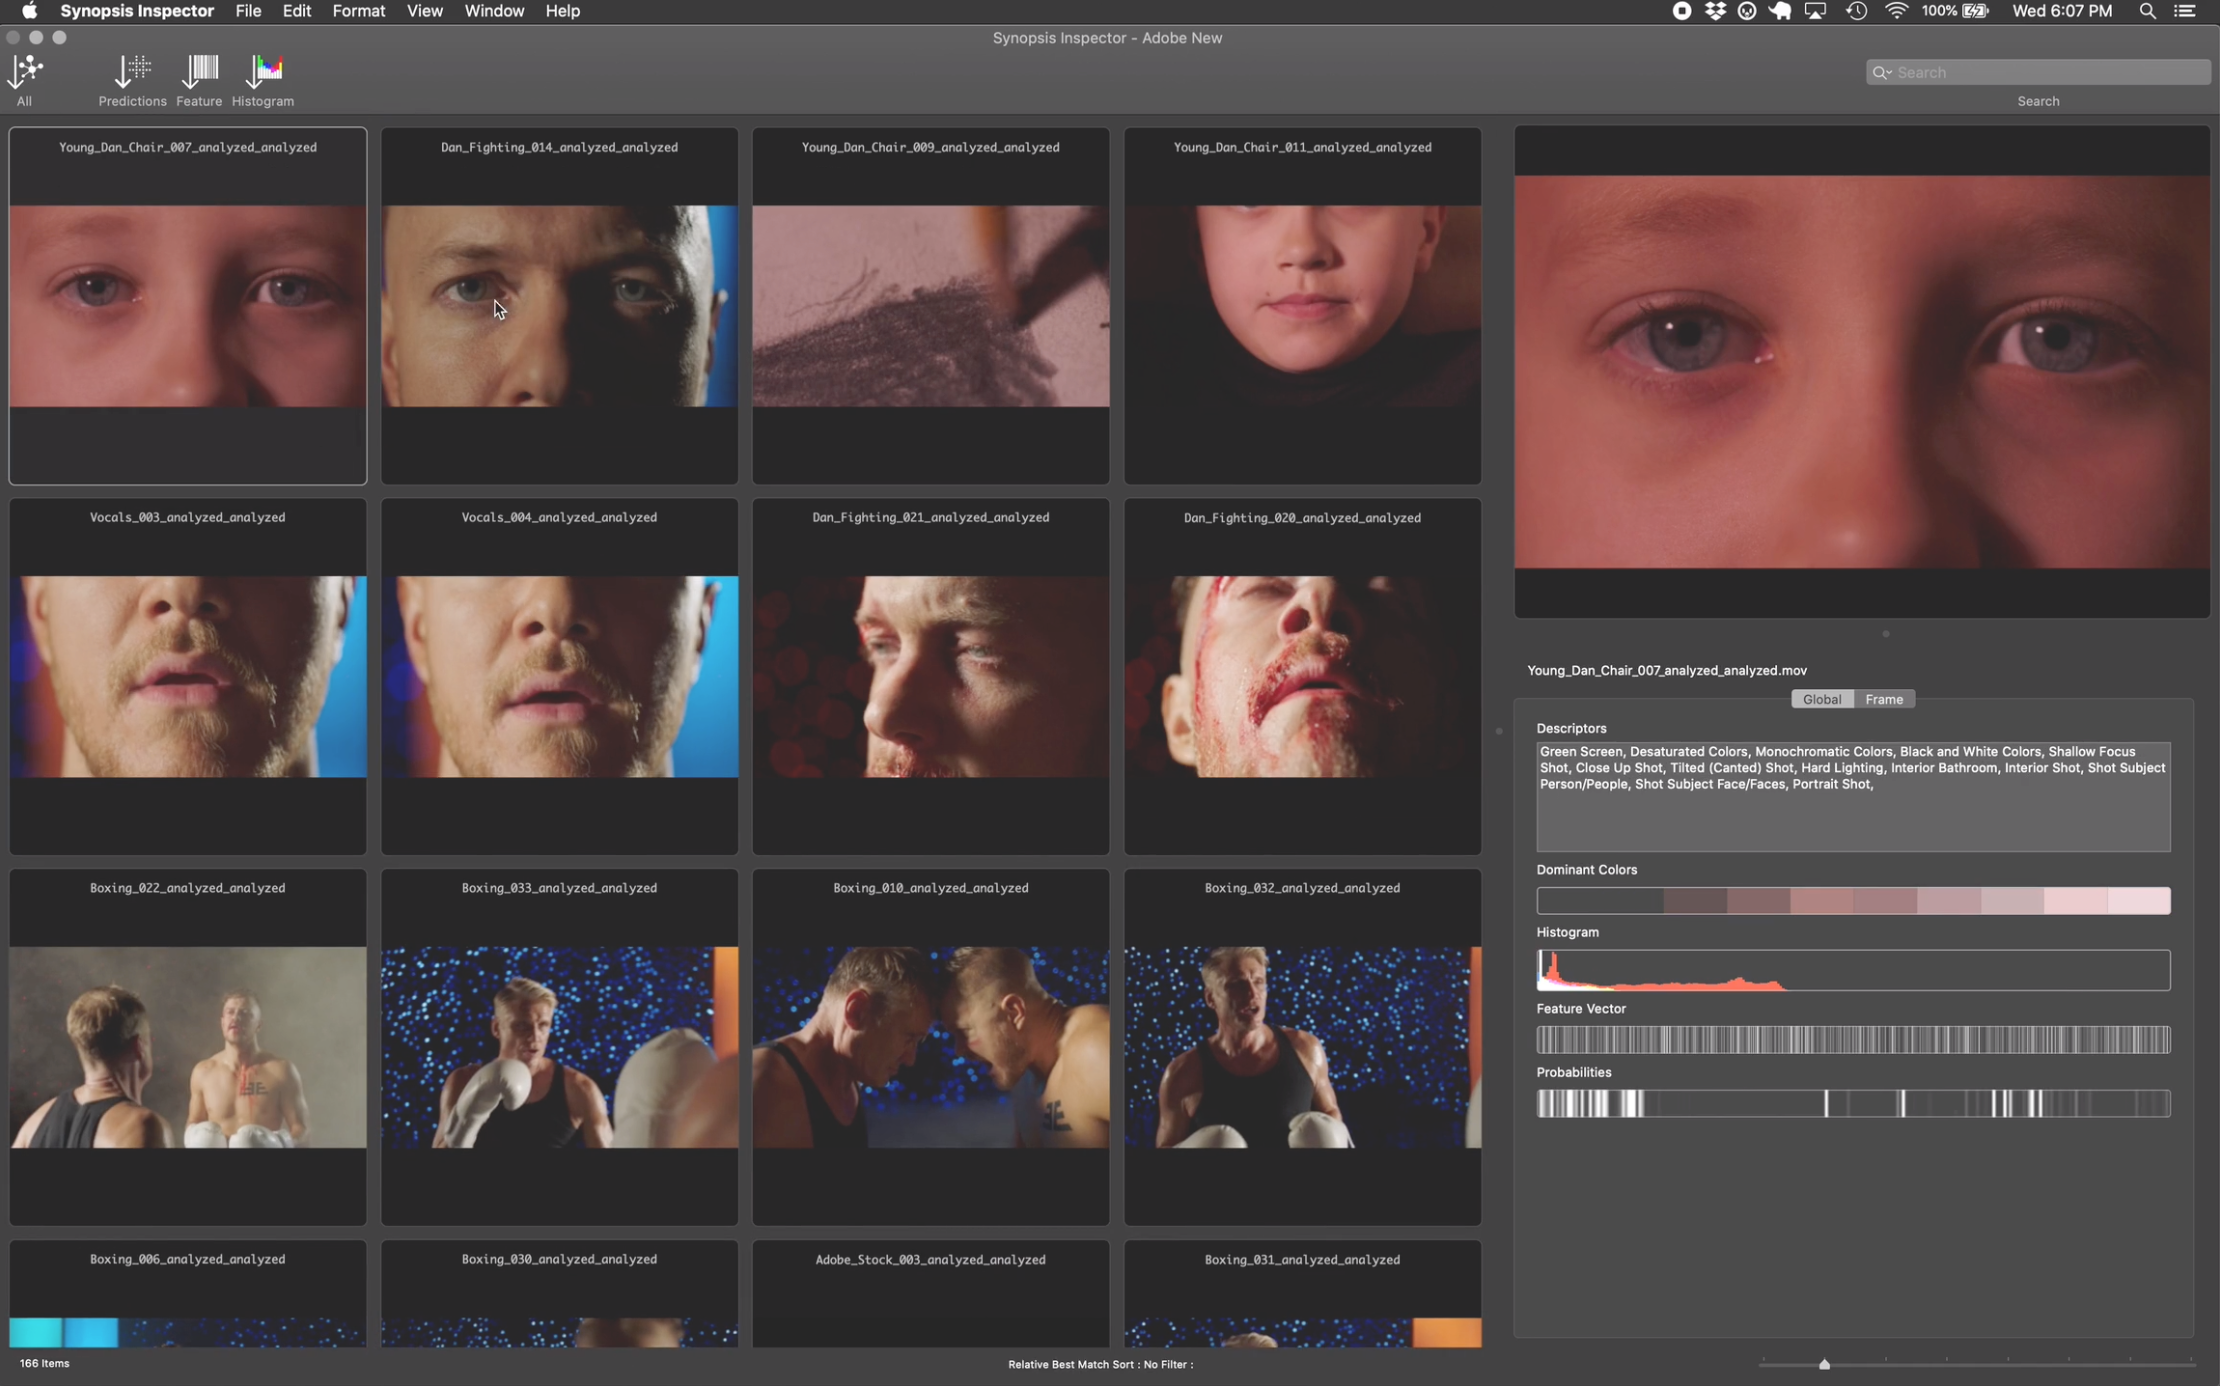Open Spotlight search in menu bar
Screen dimensions: 2220x1386
(2147, 11)
